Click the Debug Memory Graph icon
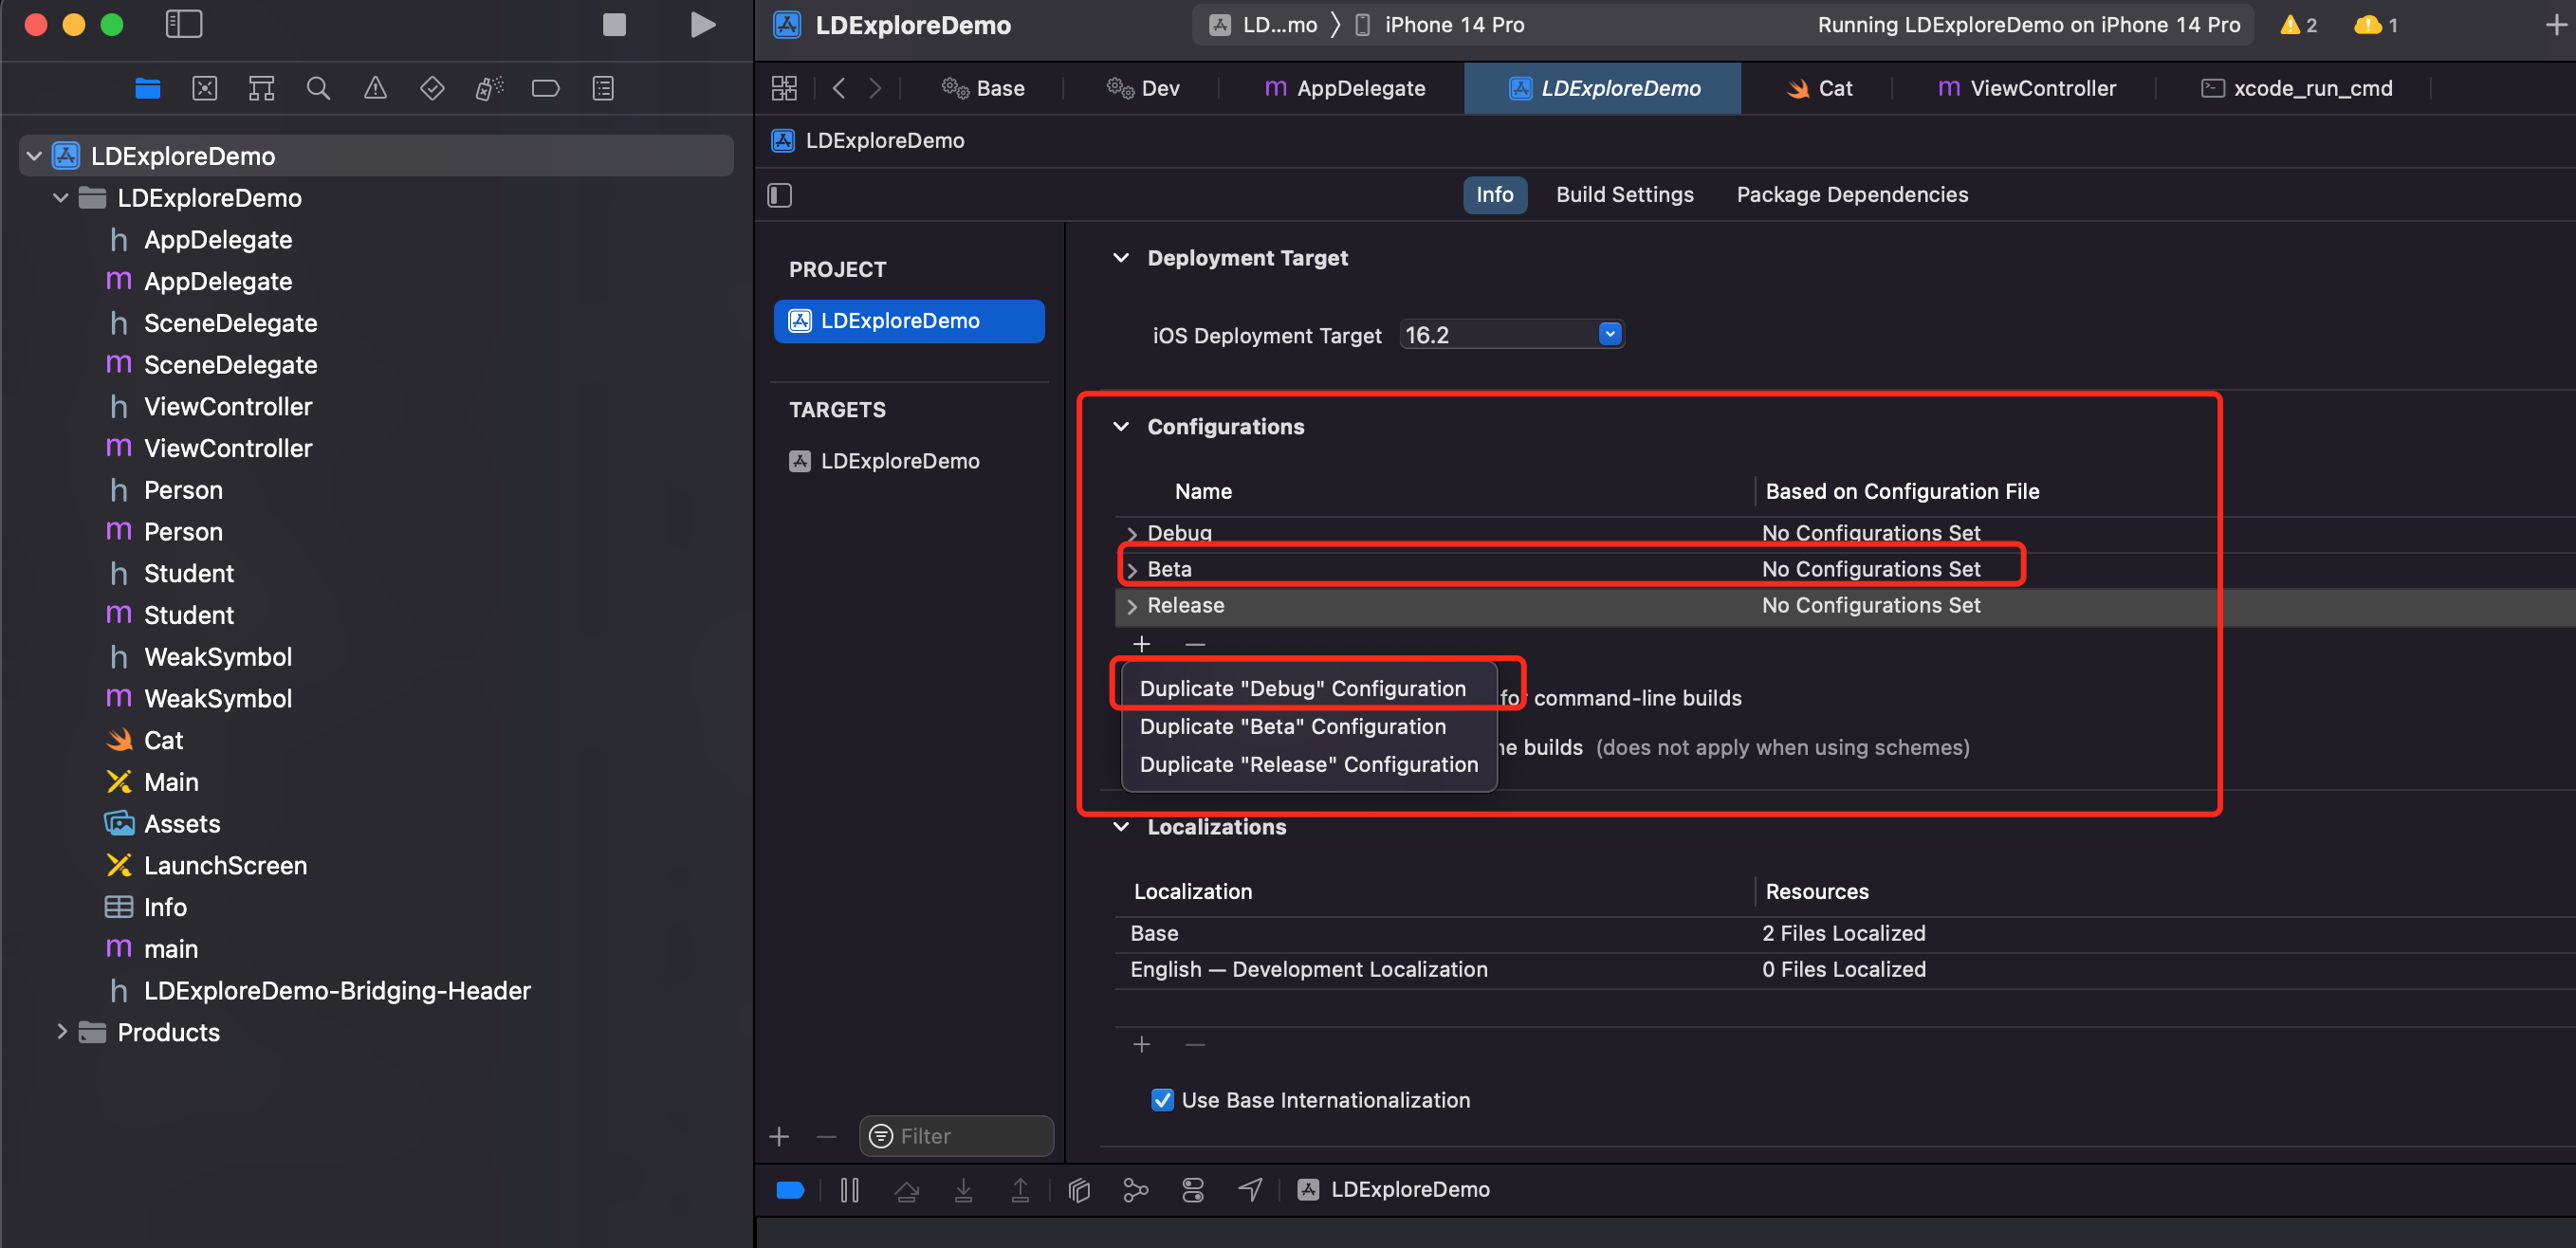This screenshot has width=2576, height=1248. [x=1135, y=1190]
